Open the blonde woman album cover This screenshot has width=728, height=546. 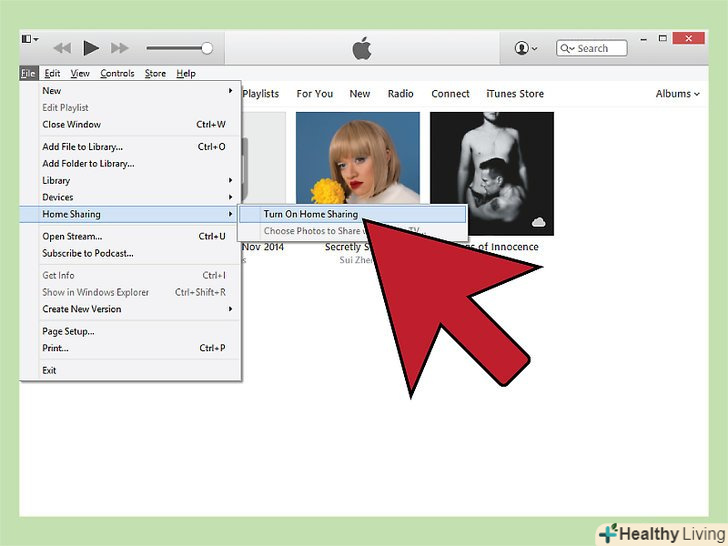pyautogui.click(x=358, y=158)
